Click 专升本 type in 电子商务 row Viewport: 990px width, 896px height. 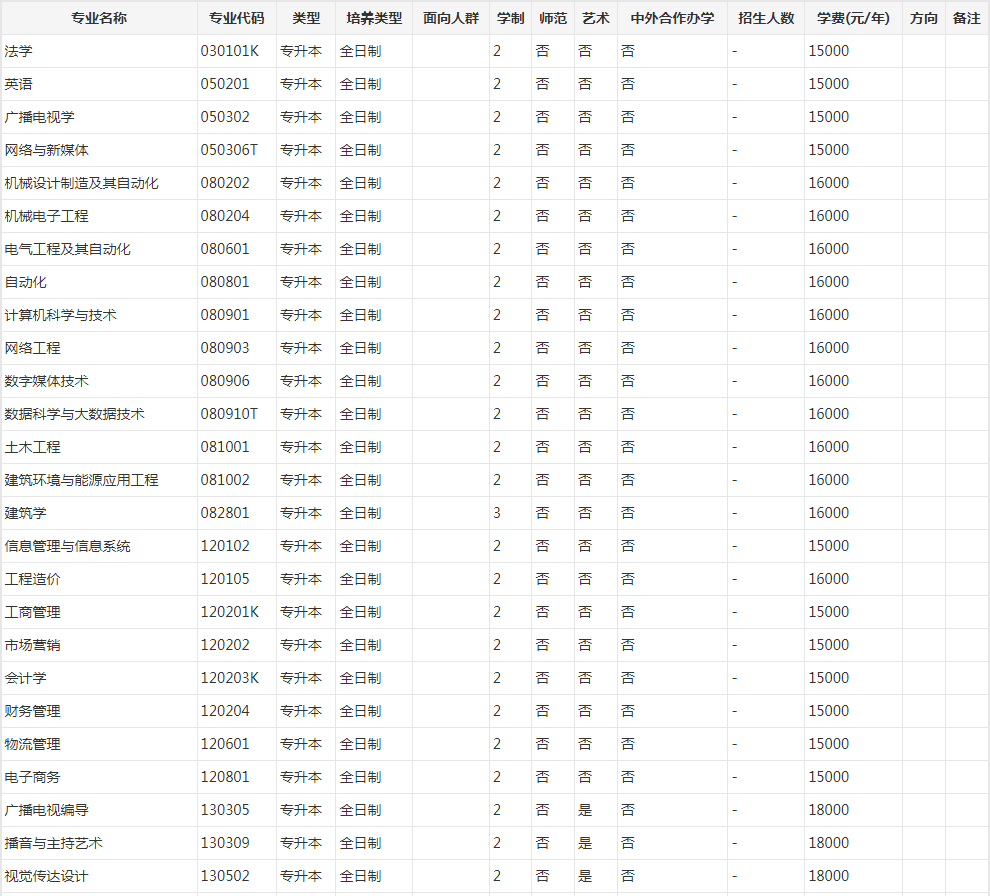[301, 777]
